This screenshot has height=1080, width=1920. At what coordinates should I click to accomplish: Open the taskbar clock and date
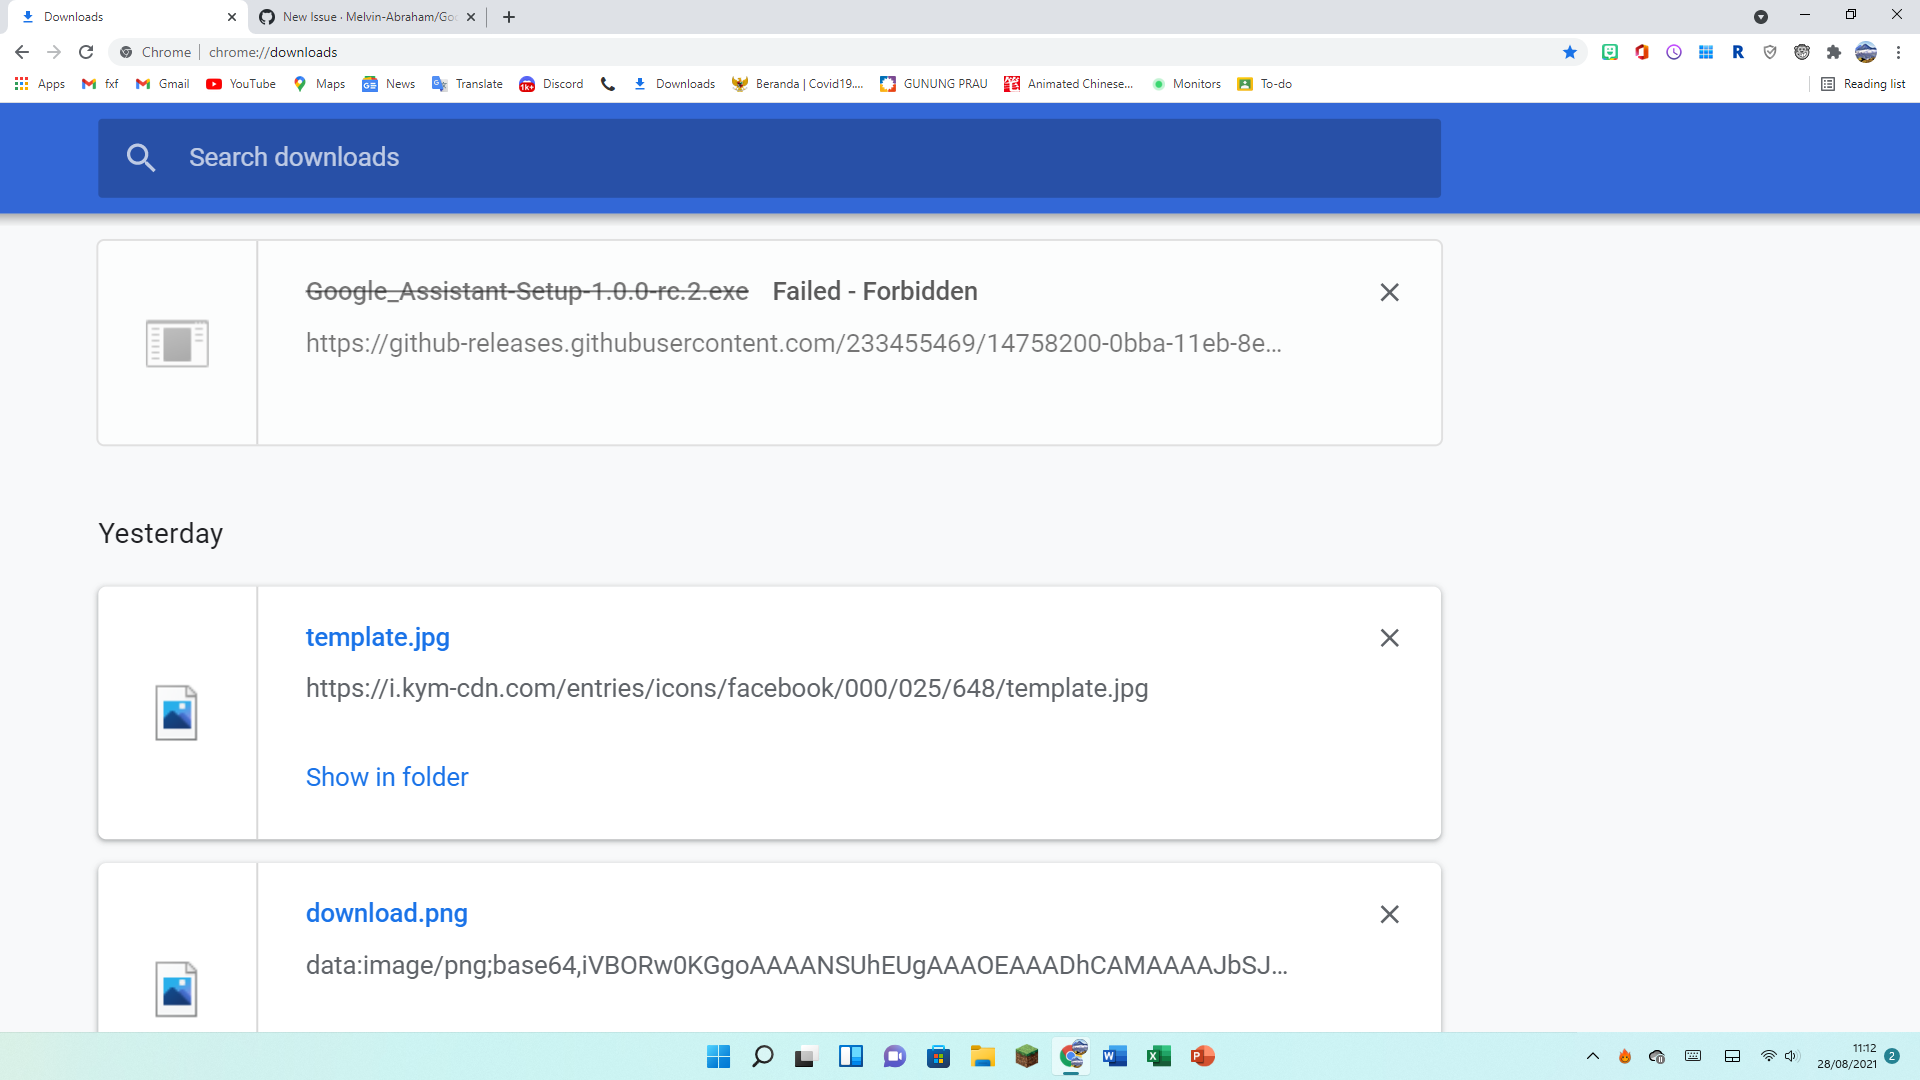point(1847,1056)
